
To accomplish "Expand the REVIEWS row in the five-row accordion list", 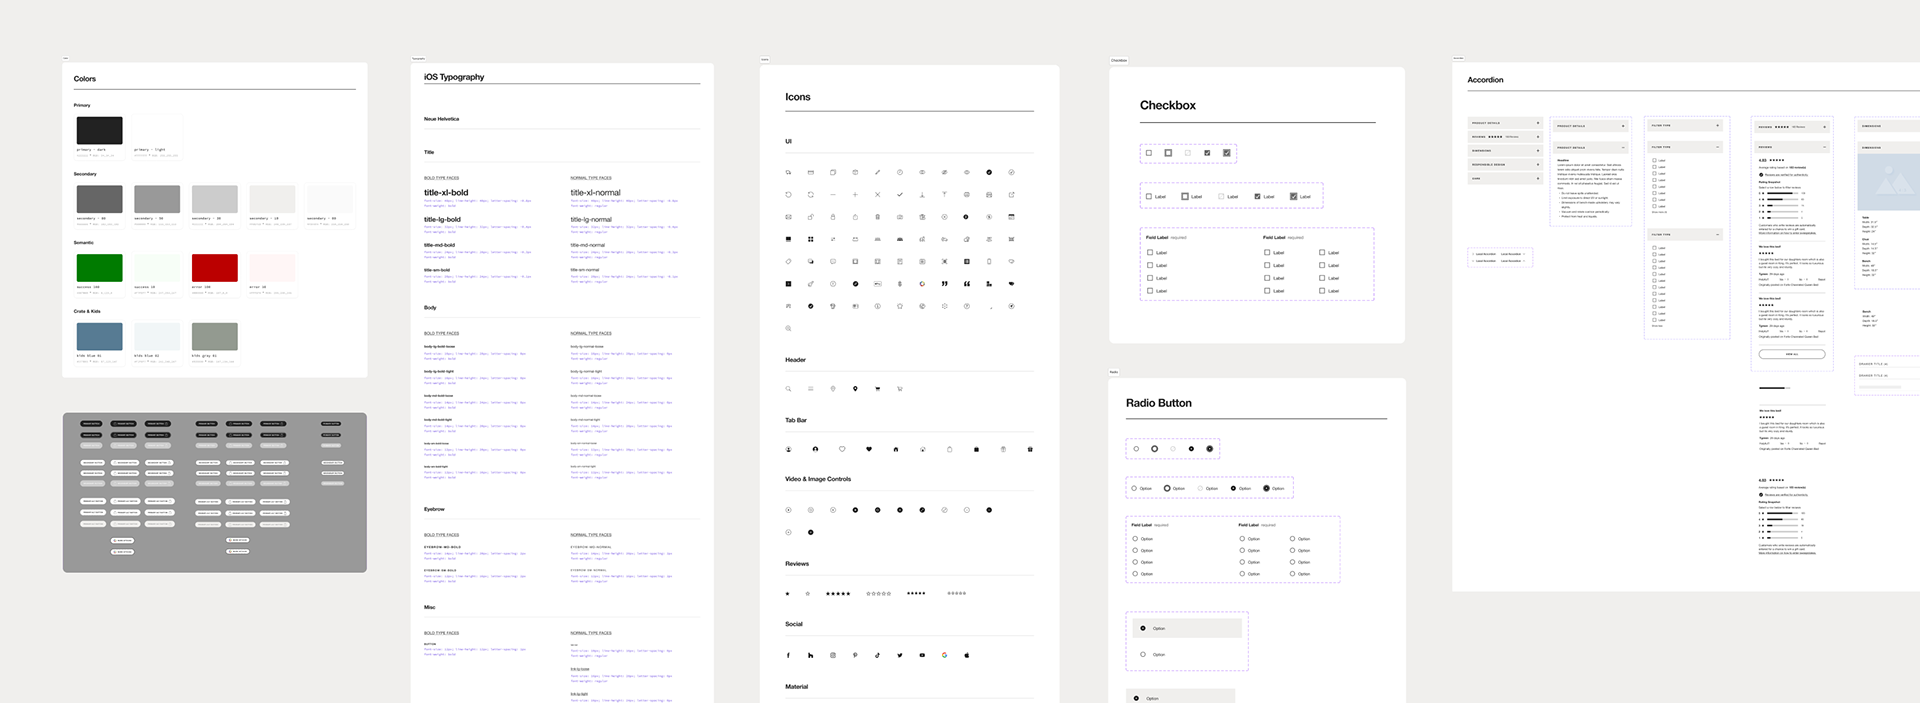I will tap(1505, 137).
